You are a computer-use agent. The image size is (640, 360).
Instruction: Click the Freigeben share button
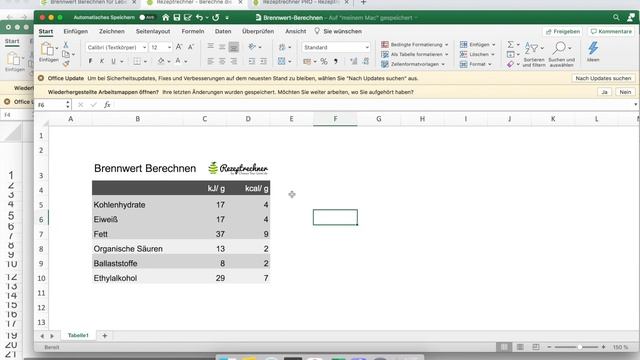(x=563, y=31)
